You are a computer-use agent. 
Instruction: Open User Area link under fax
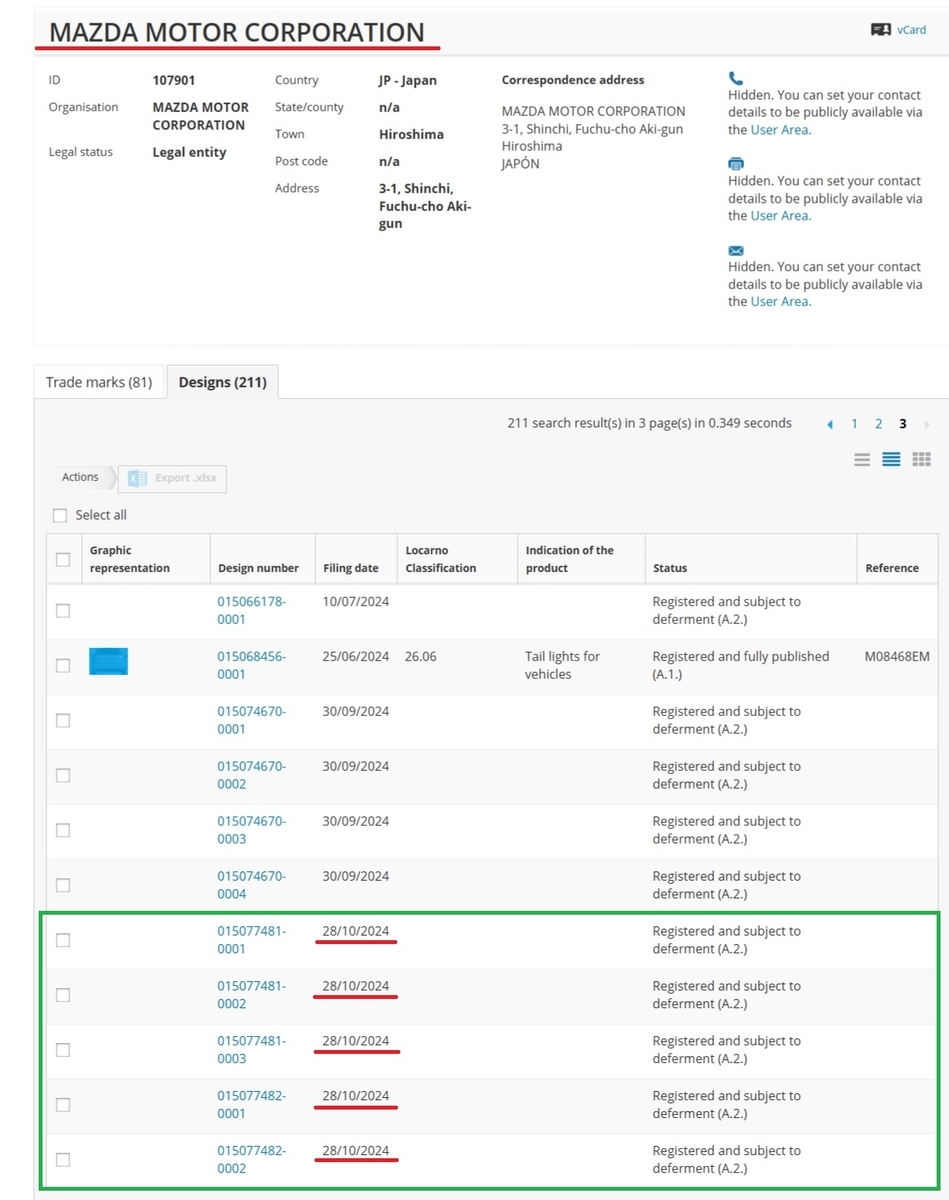pos(780,216)
